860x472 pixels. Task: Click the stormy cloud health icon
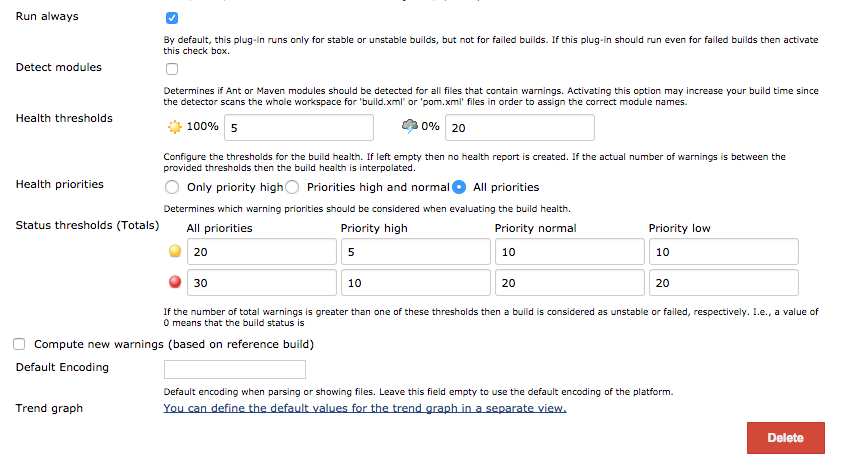[x=409, y=127]
